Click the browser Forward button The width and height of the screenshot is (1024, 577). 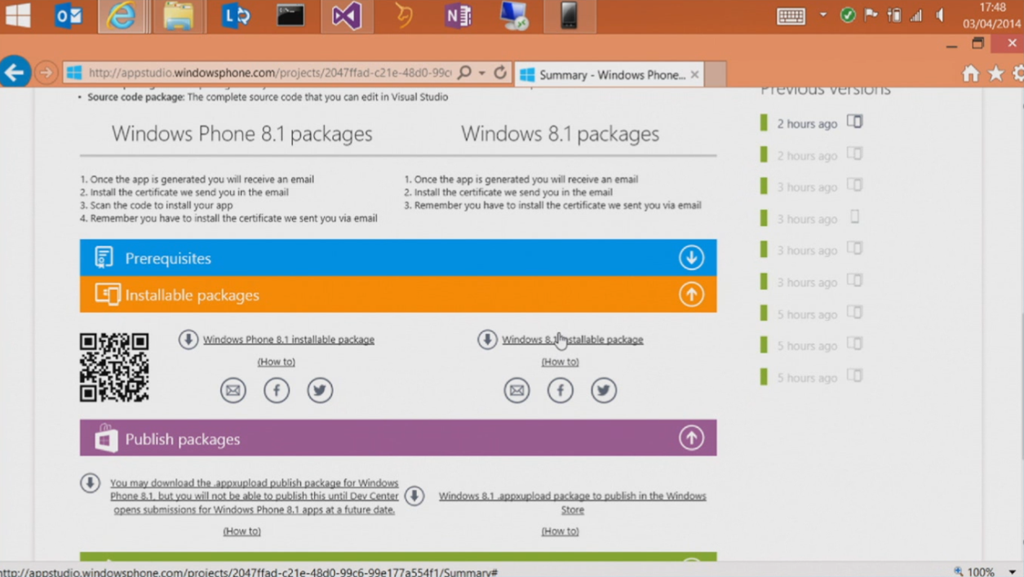tap(46, 72)
